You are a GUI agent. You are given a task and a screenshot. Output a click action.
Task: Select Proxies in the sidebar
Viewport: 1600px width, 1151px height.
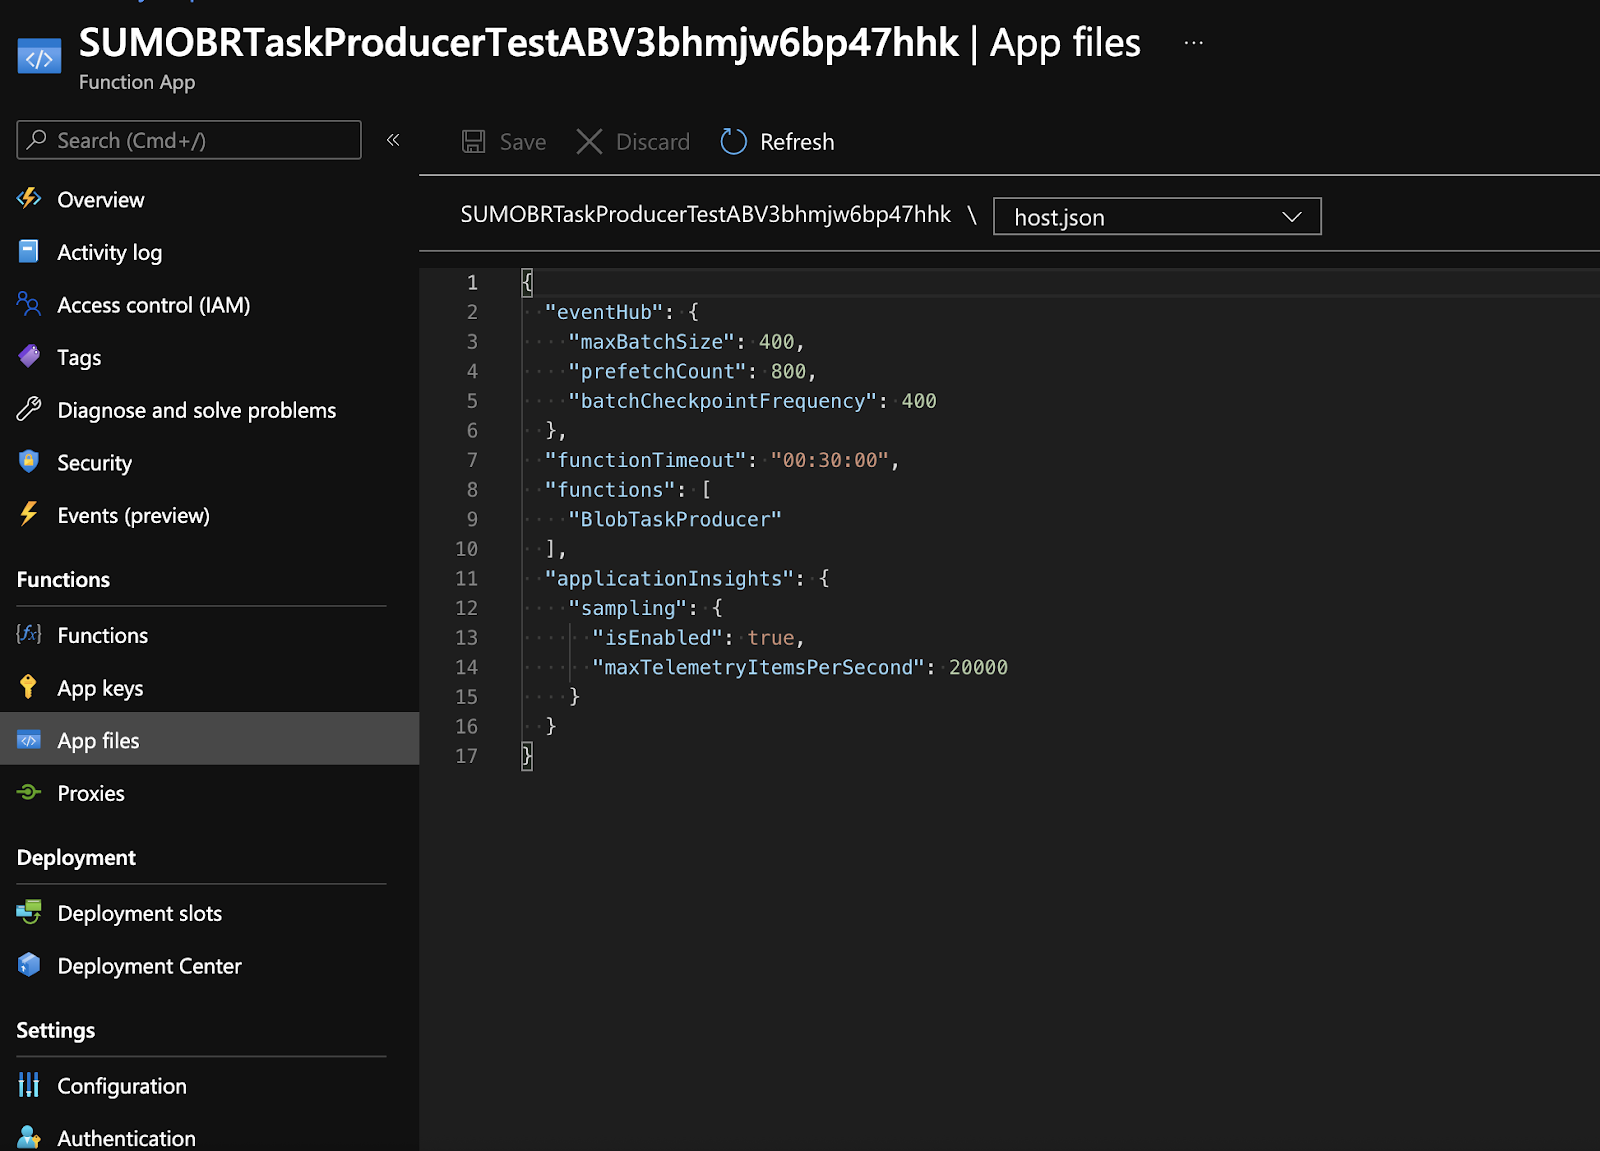[91, 794]
